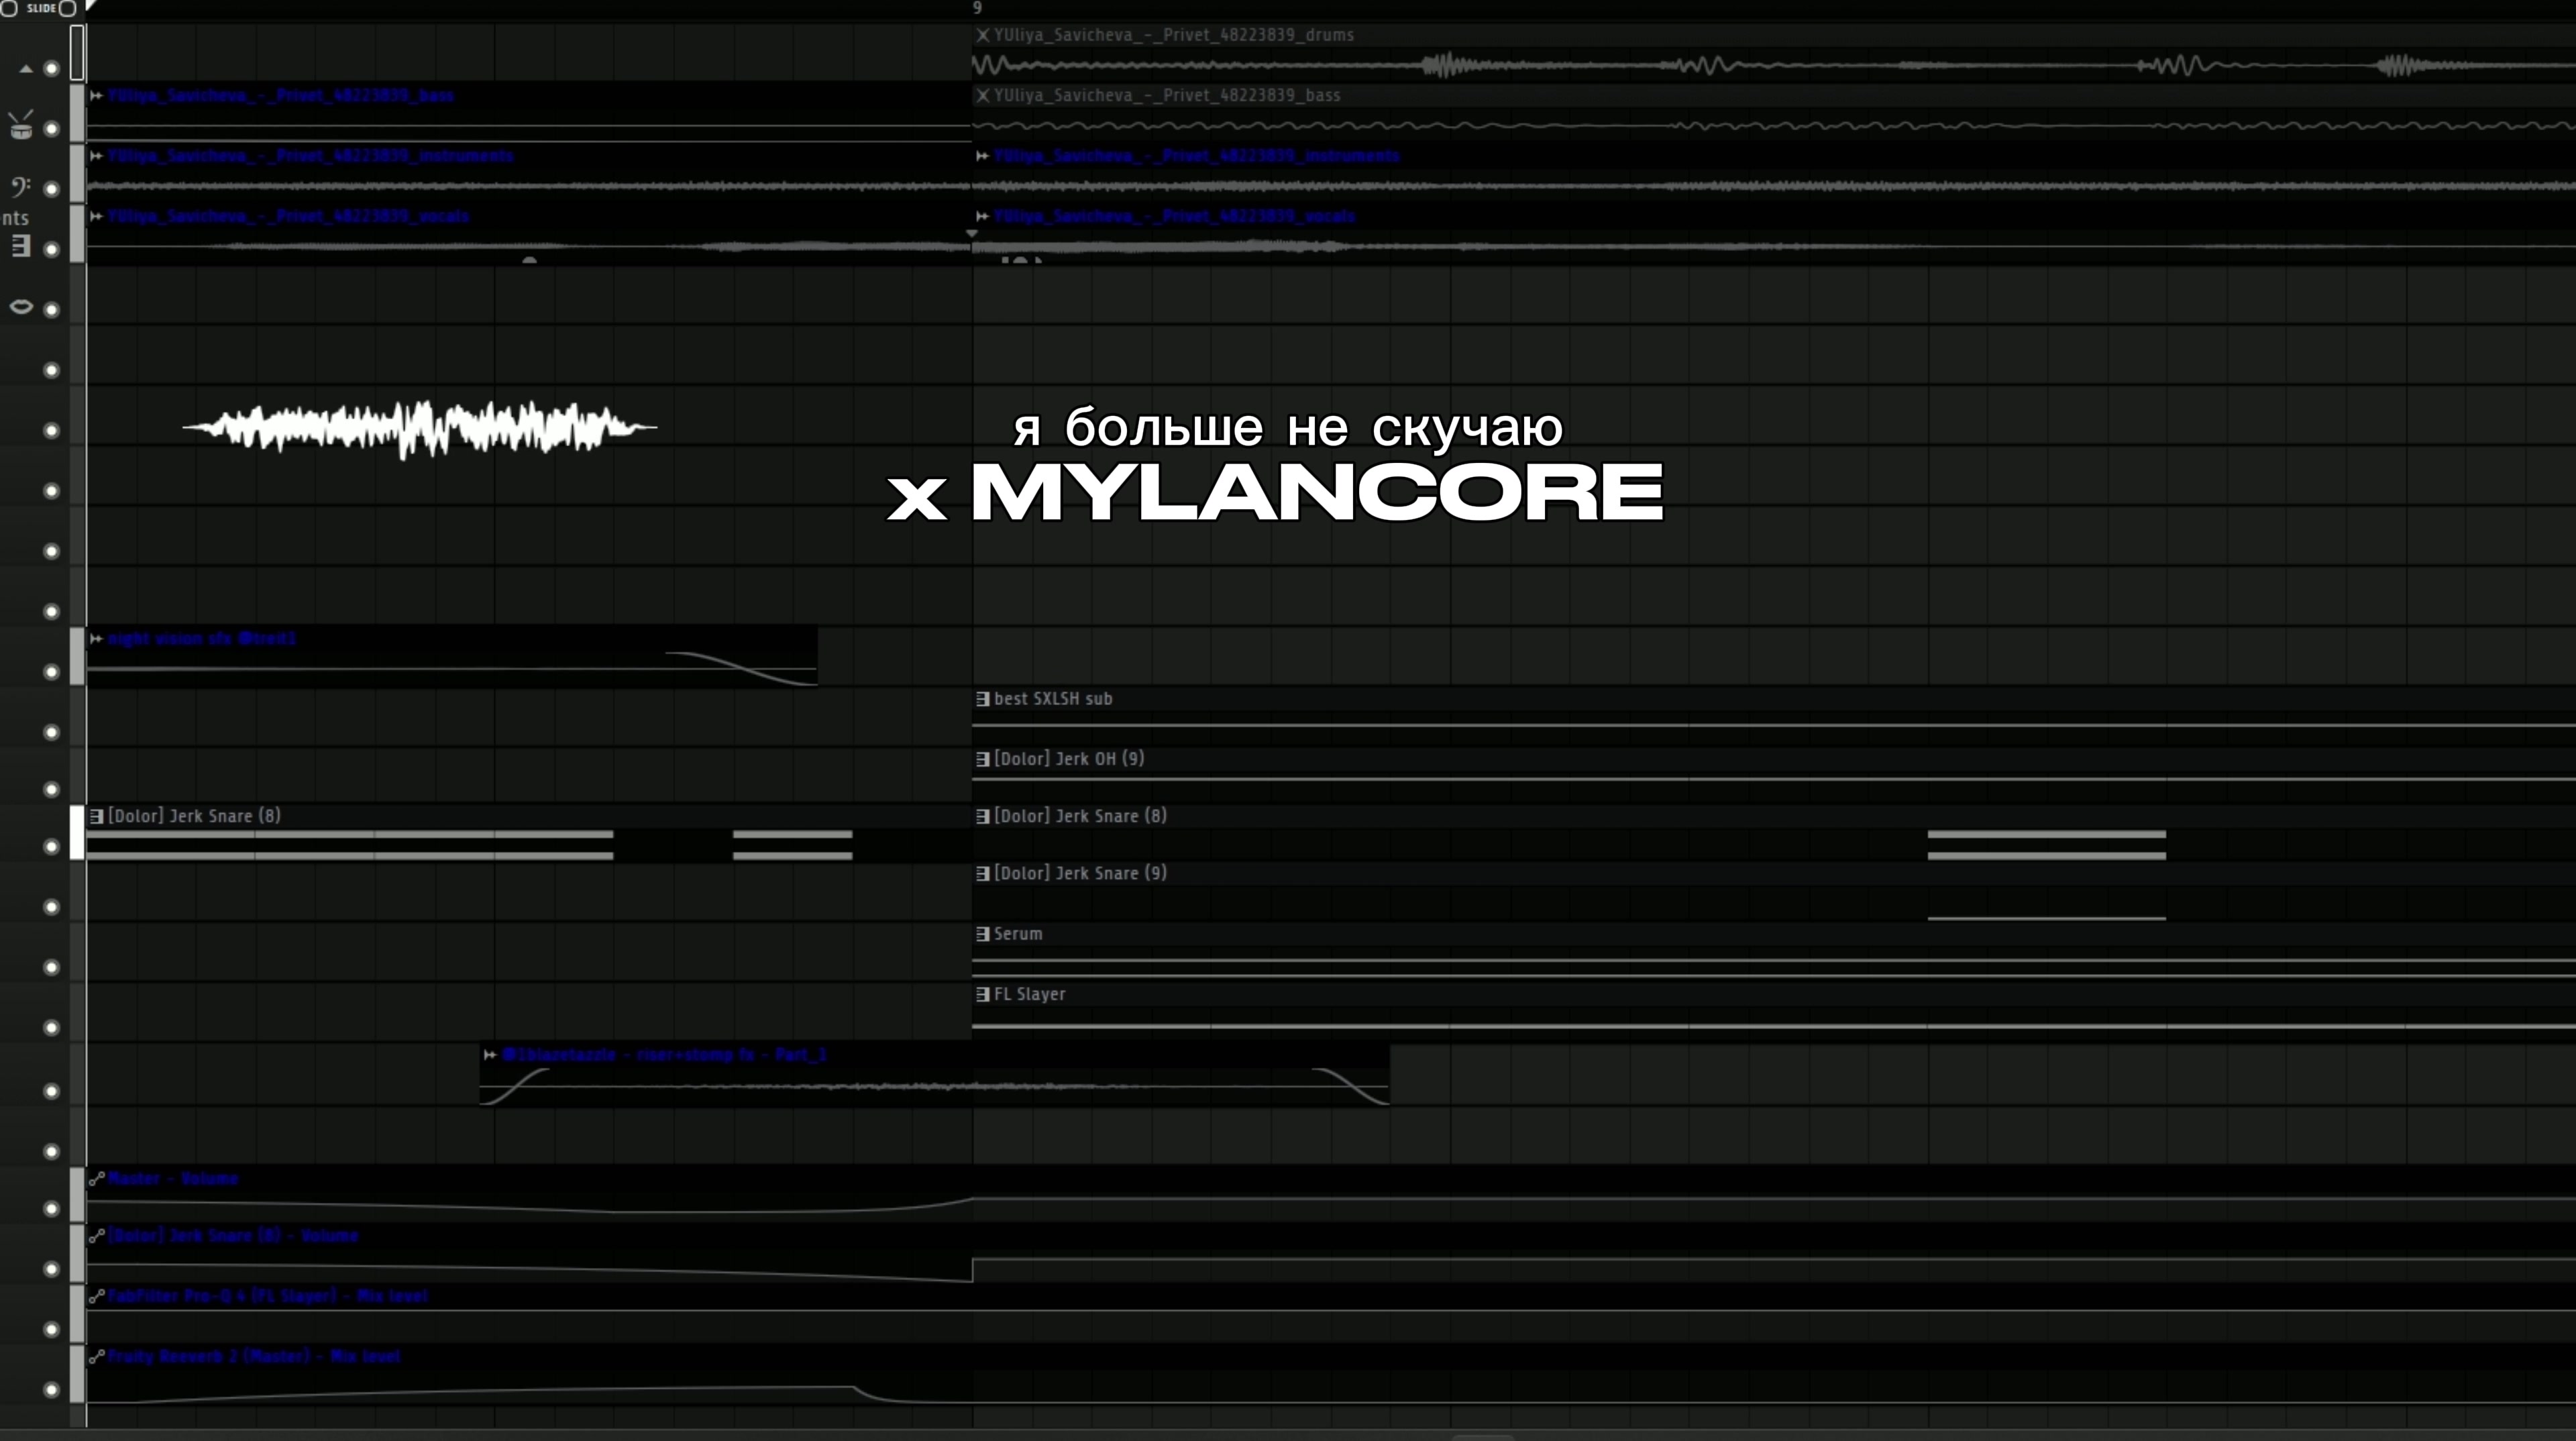Click the pattern icon of the right Jerk Snare (8) clip
Image resolution: width=2576 pixels, height=1441 pixels.
click(982, 816)
